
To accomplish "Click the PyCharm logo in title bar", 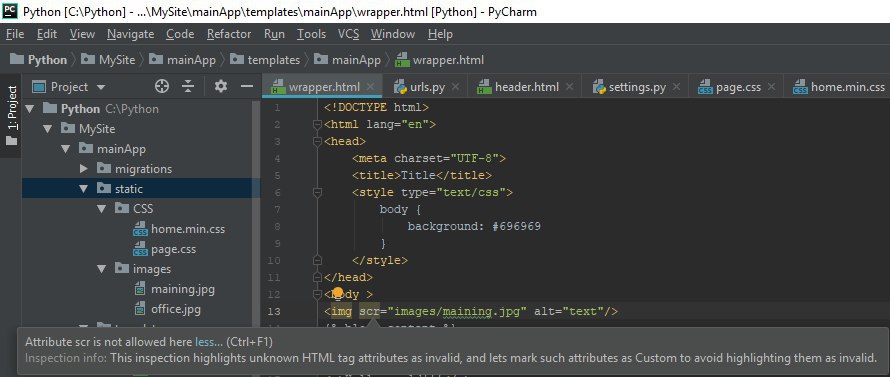I will point(10,11).
